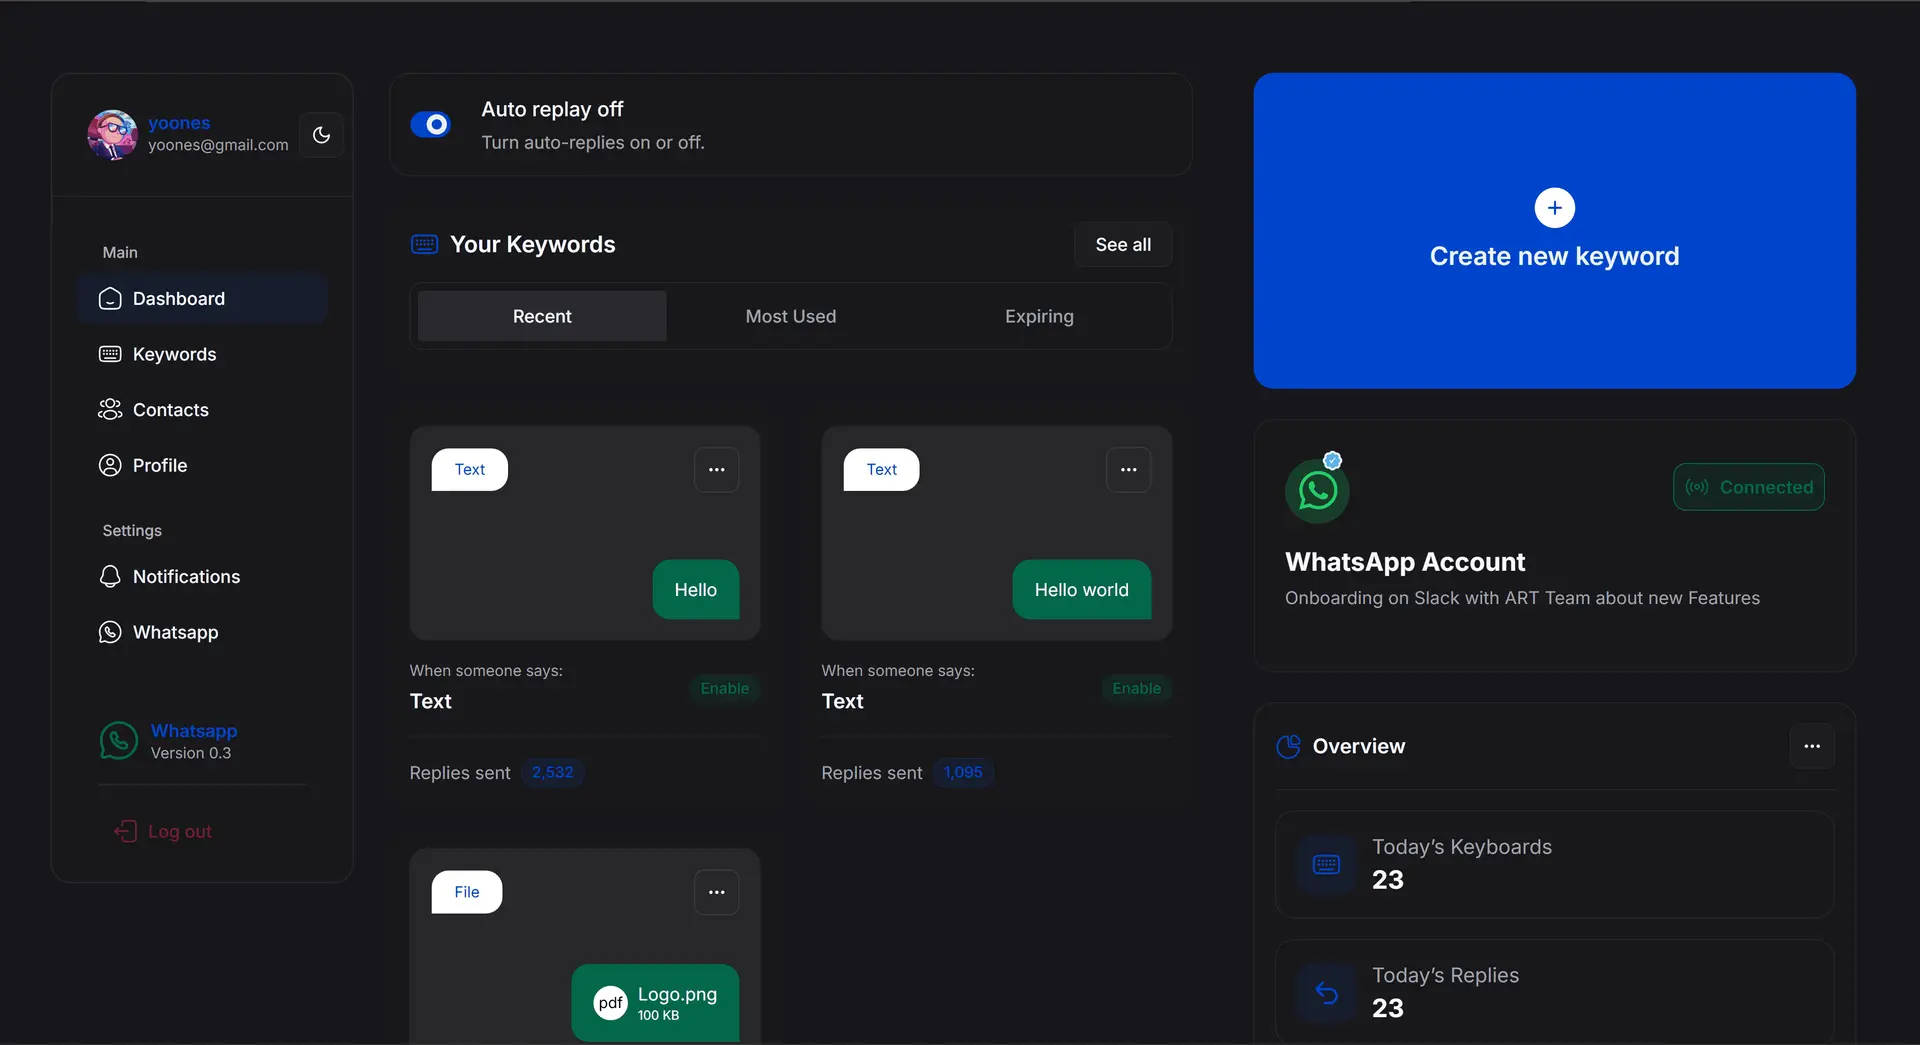Image resolution: width=1920 pixels, height=1045 pixels.
Task: Open options menu on Hello world card
Action: [1129, 470]
